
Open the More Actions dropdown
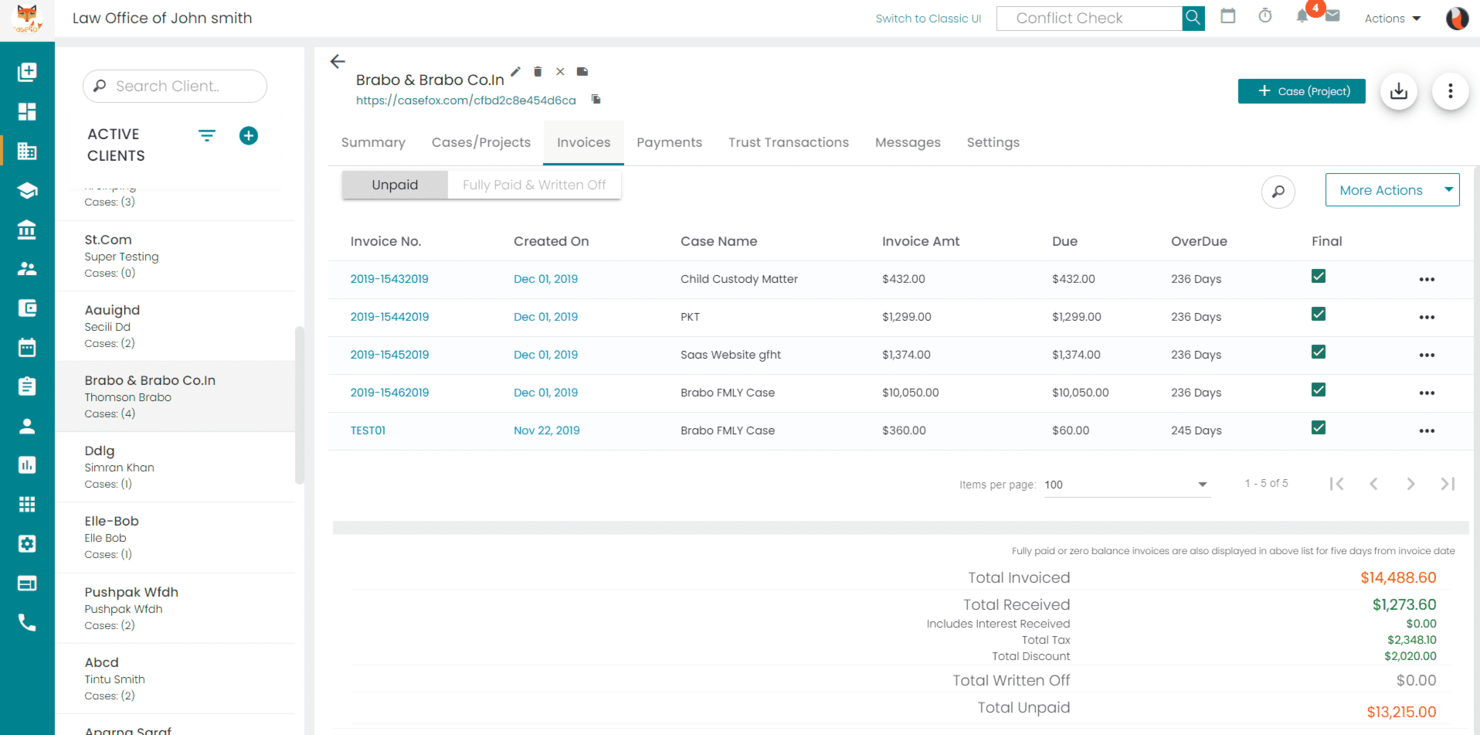click(x=1392, y=189)
